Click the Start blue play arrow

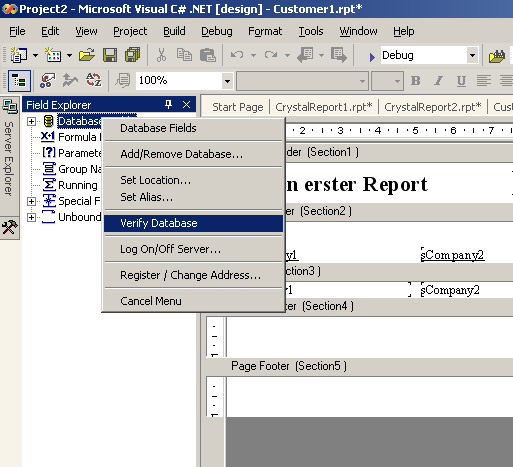[372, 57]
